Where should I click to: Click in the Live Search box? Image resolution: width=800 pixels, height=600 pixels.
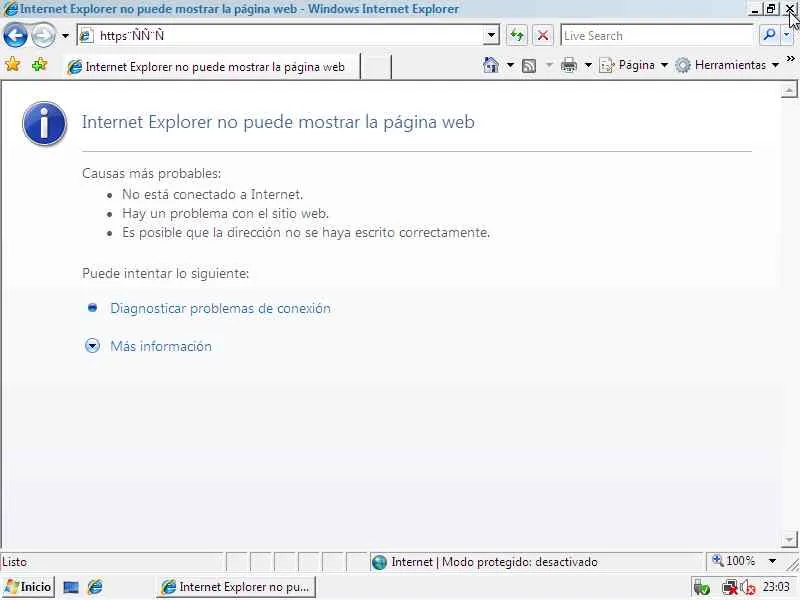point(657,36)
